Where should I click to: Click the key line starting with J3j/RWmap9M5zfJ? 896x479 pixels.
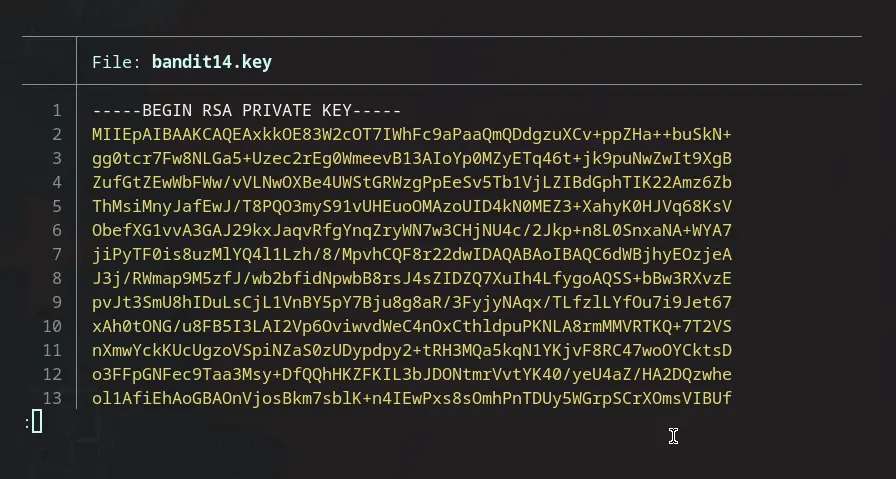coord(411,279)
